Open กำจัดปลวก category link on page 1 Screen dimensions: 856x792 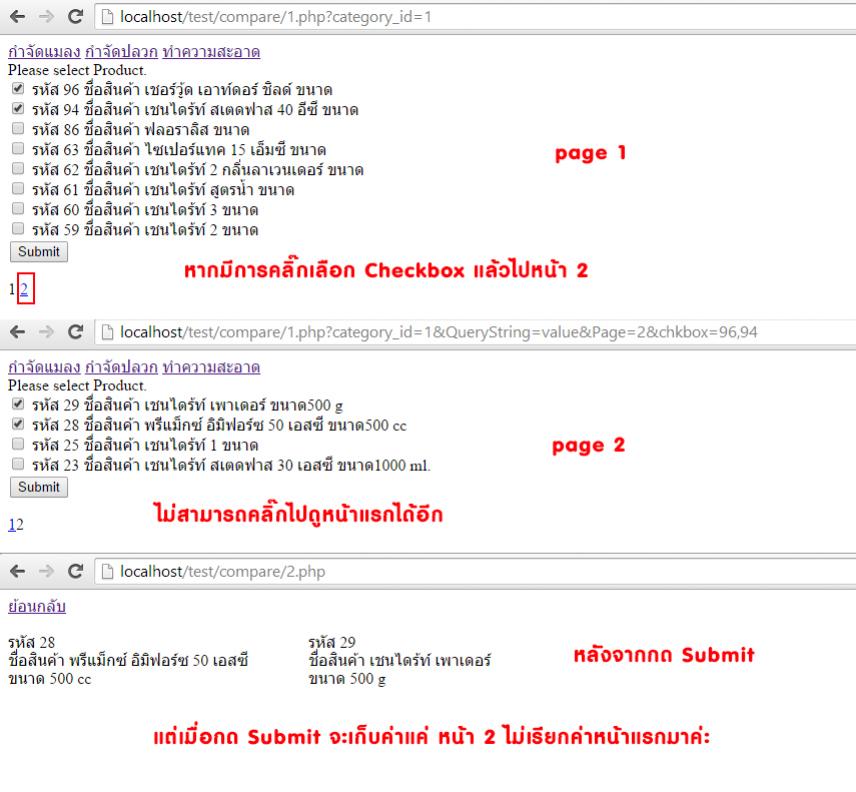pyautogui.click(x=121, y=52)
